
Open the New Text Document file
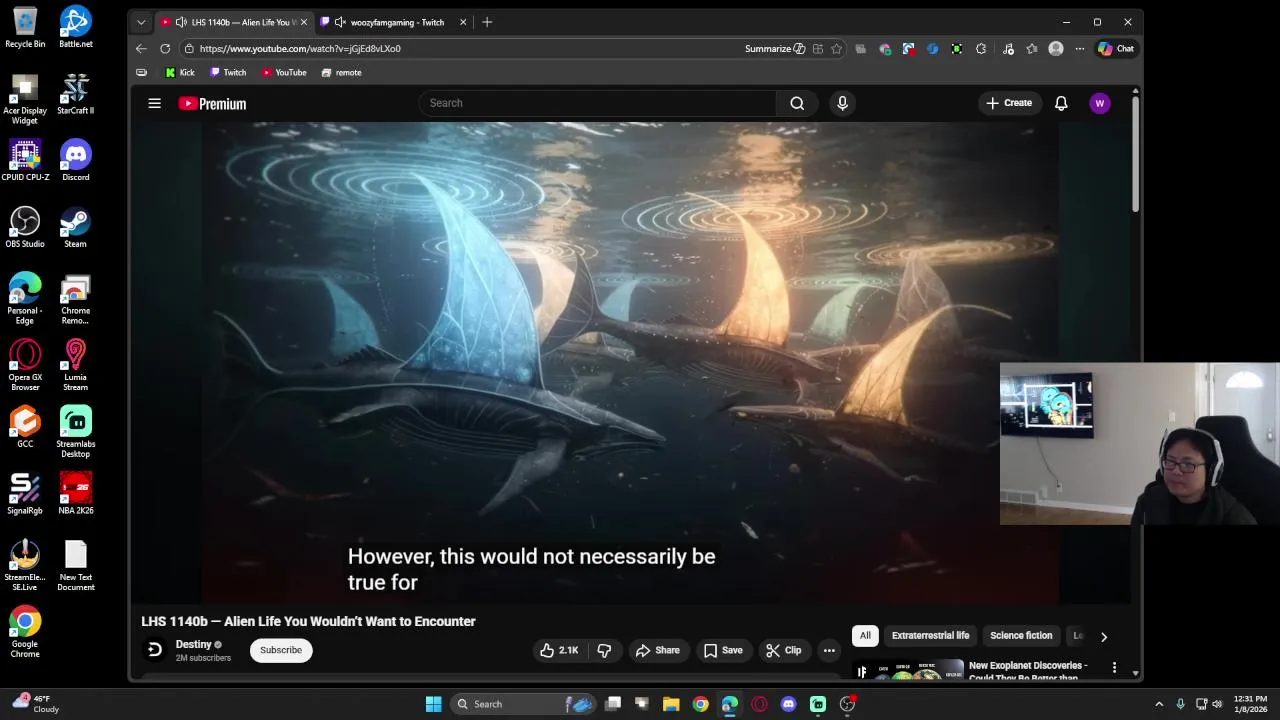coord(75,565)
